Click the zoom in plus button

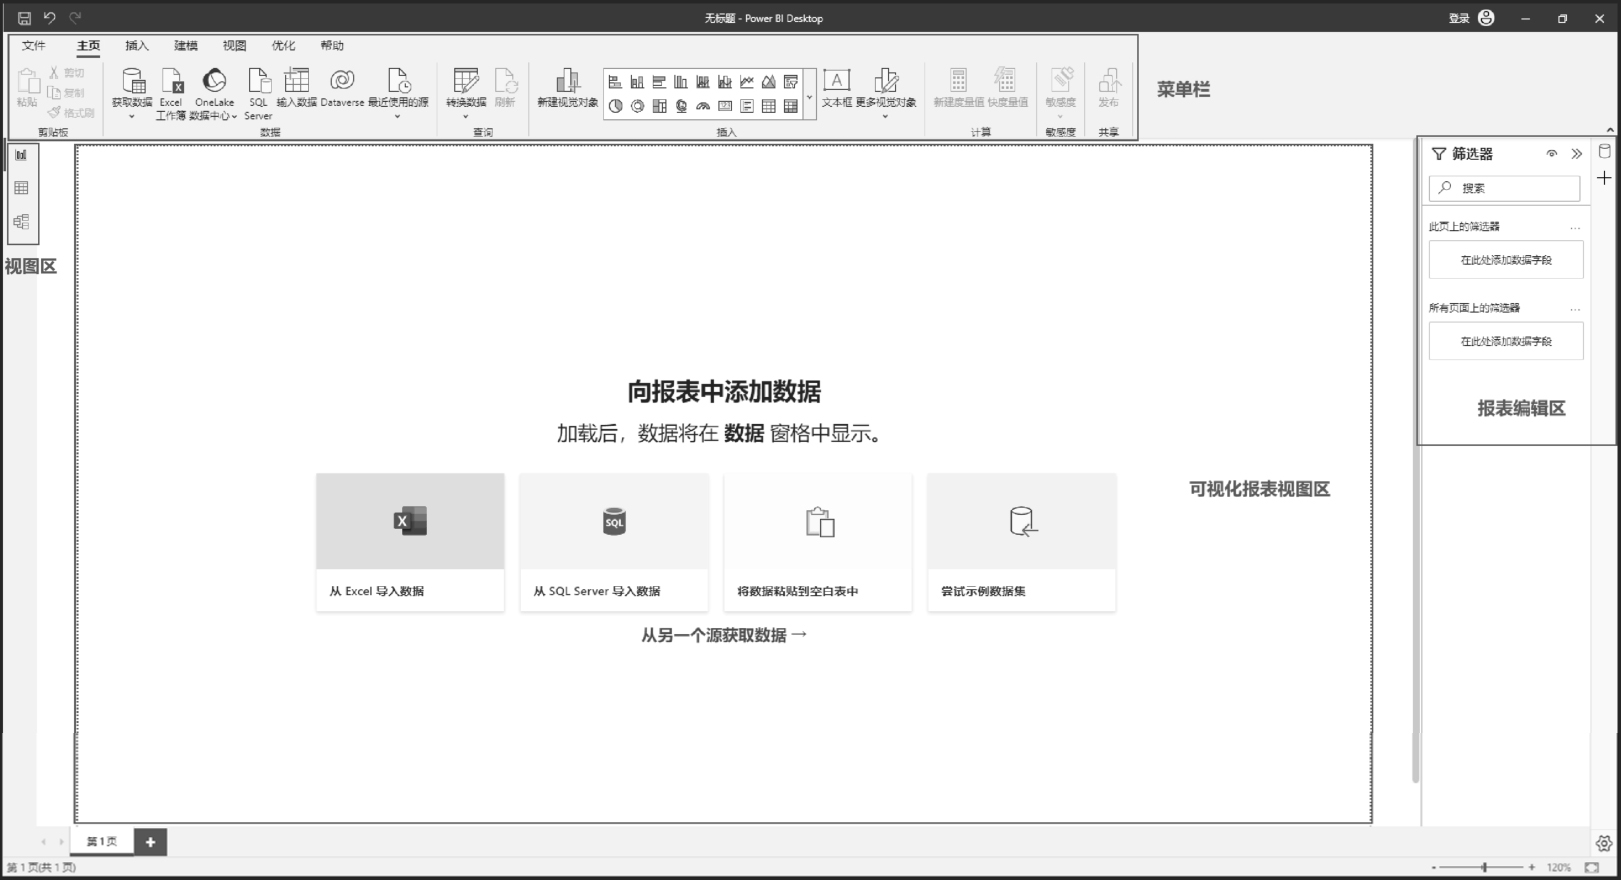point(1531,867)
